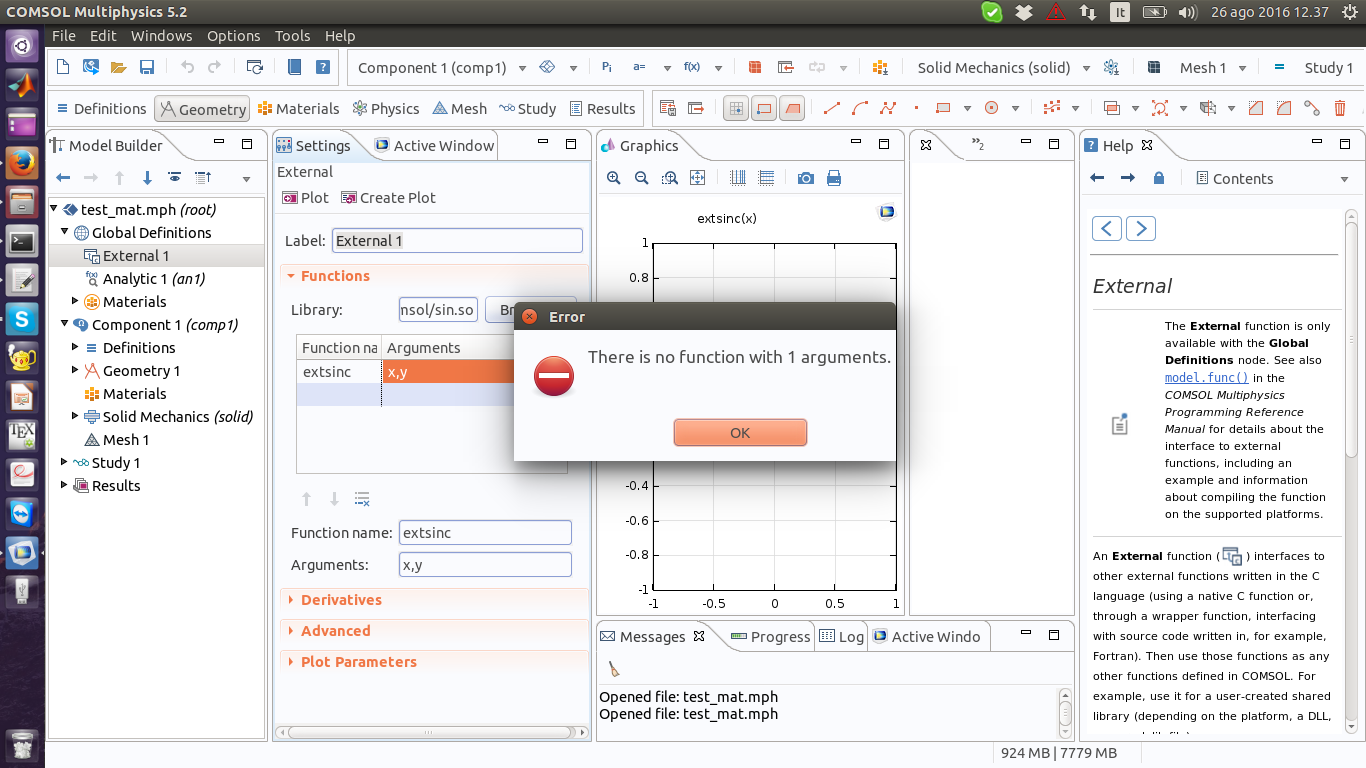Screen dimensions: 1366x768
Task: Take a snapshot with the camera icon
Action: point(805,178)
